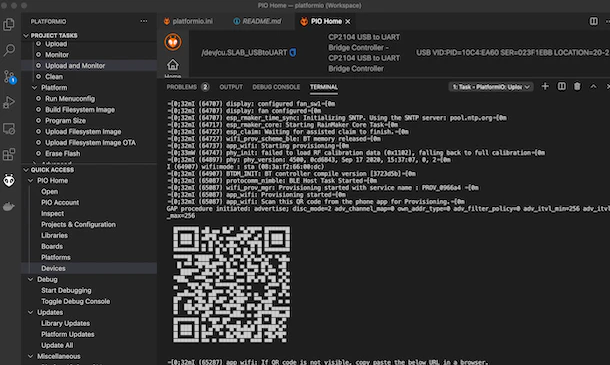This screenshot has width=610, height=365.
Task: Switch to the README.md tab
Action: point(258,21)
